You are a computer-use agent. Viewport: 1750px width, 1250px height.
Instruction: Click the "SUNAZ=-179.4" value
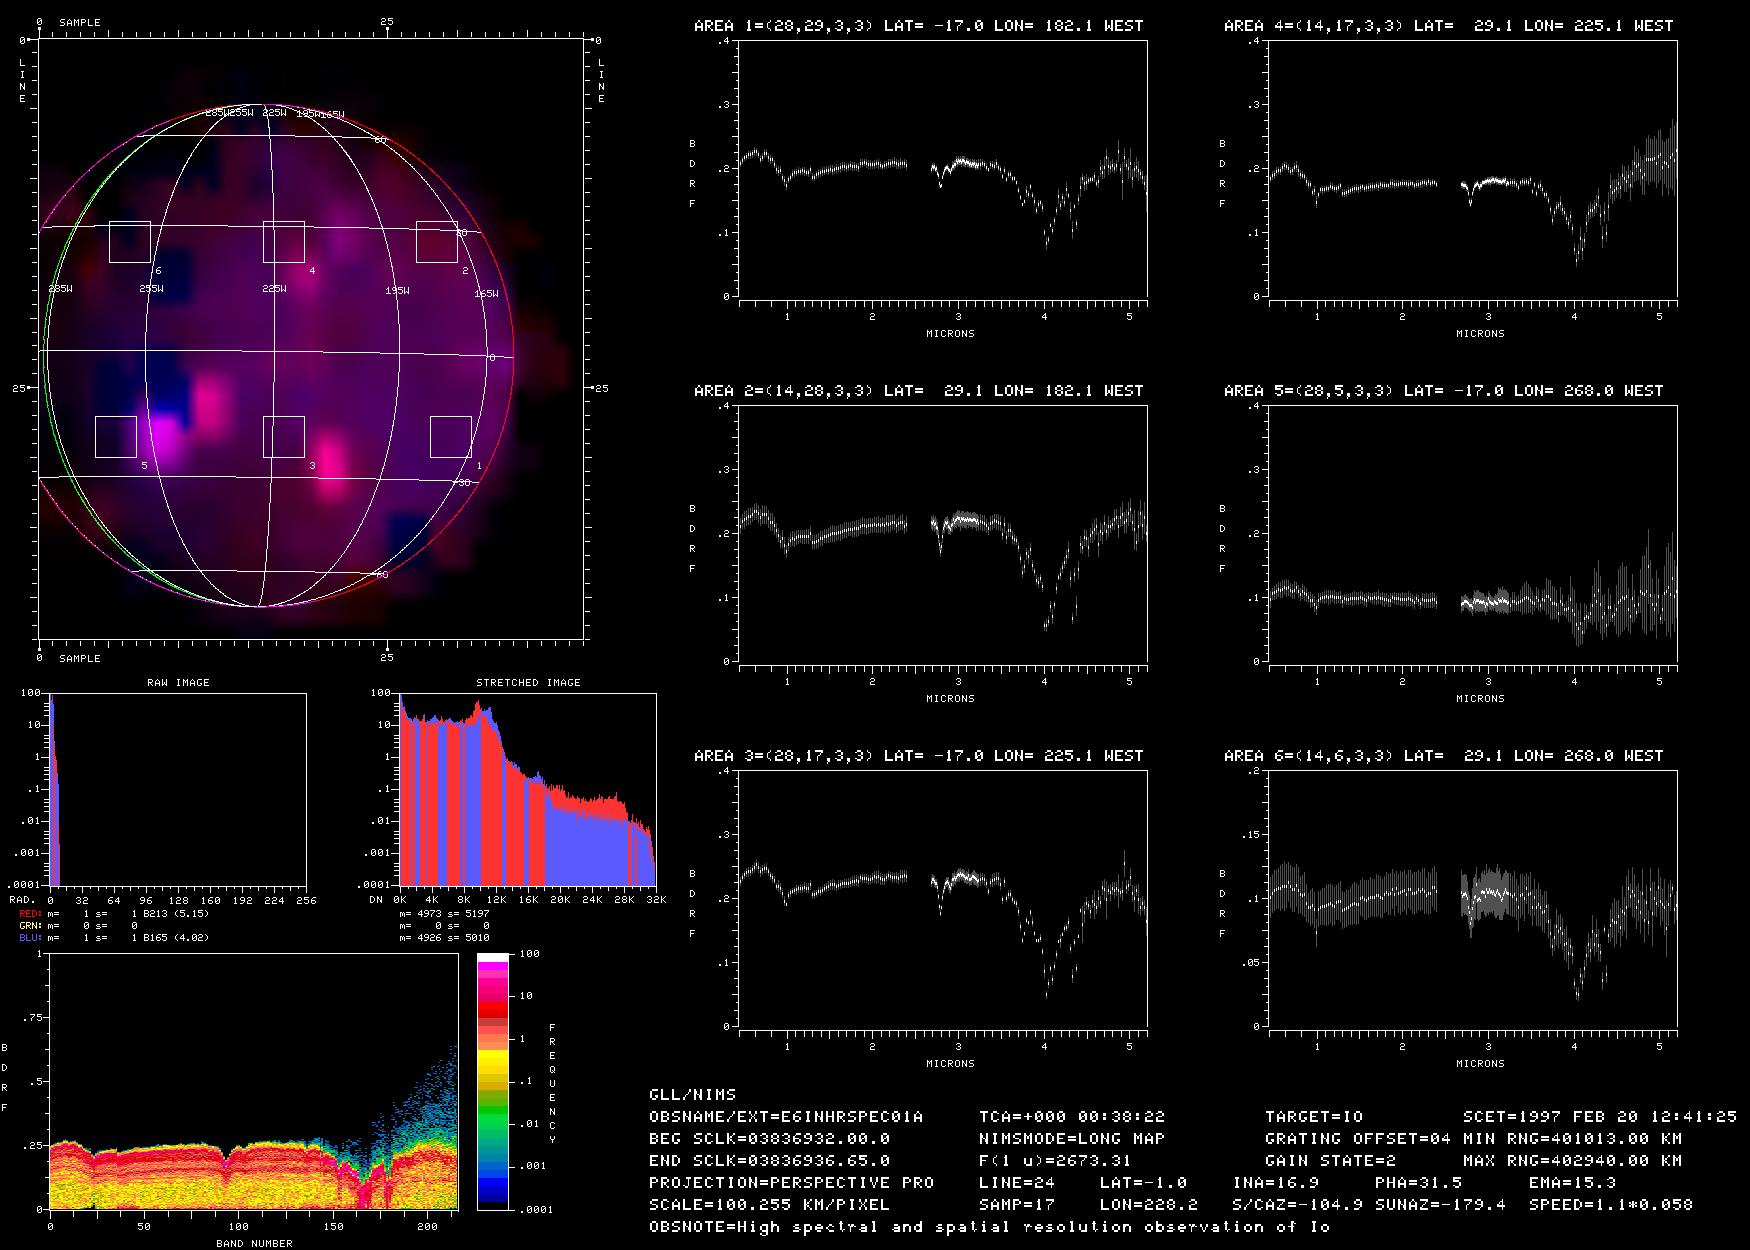point(1441,1205)
